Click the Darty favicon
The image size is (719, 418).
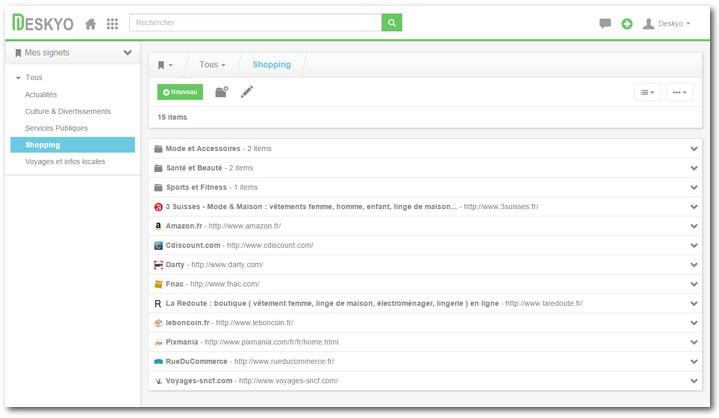click(x=158, y=265)
